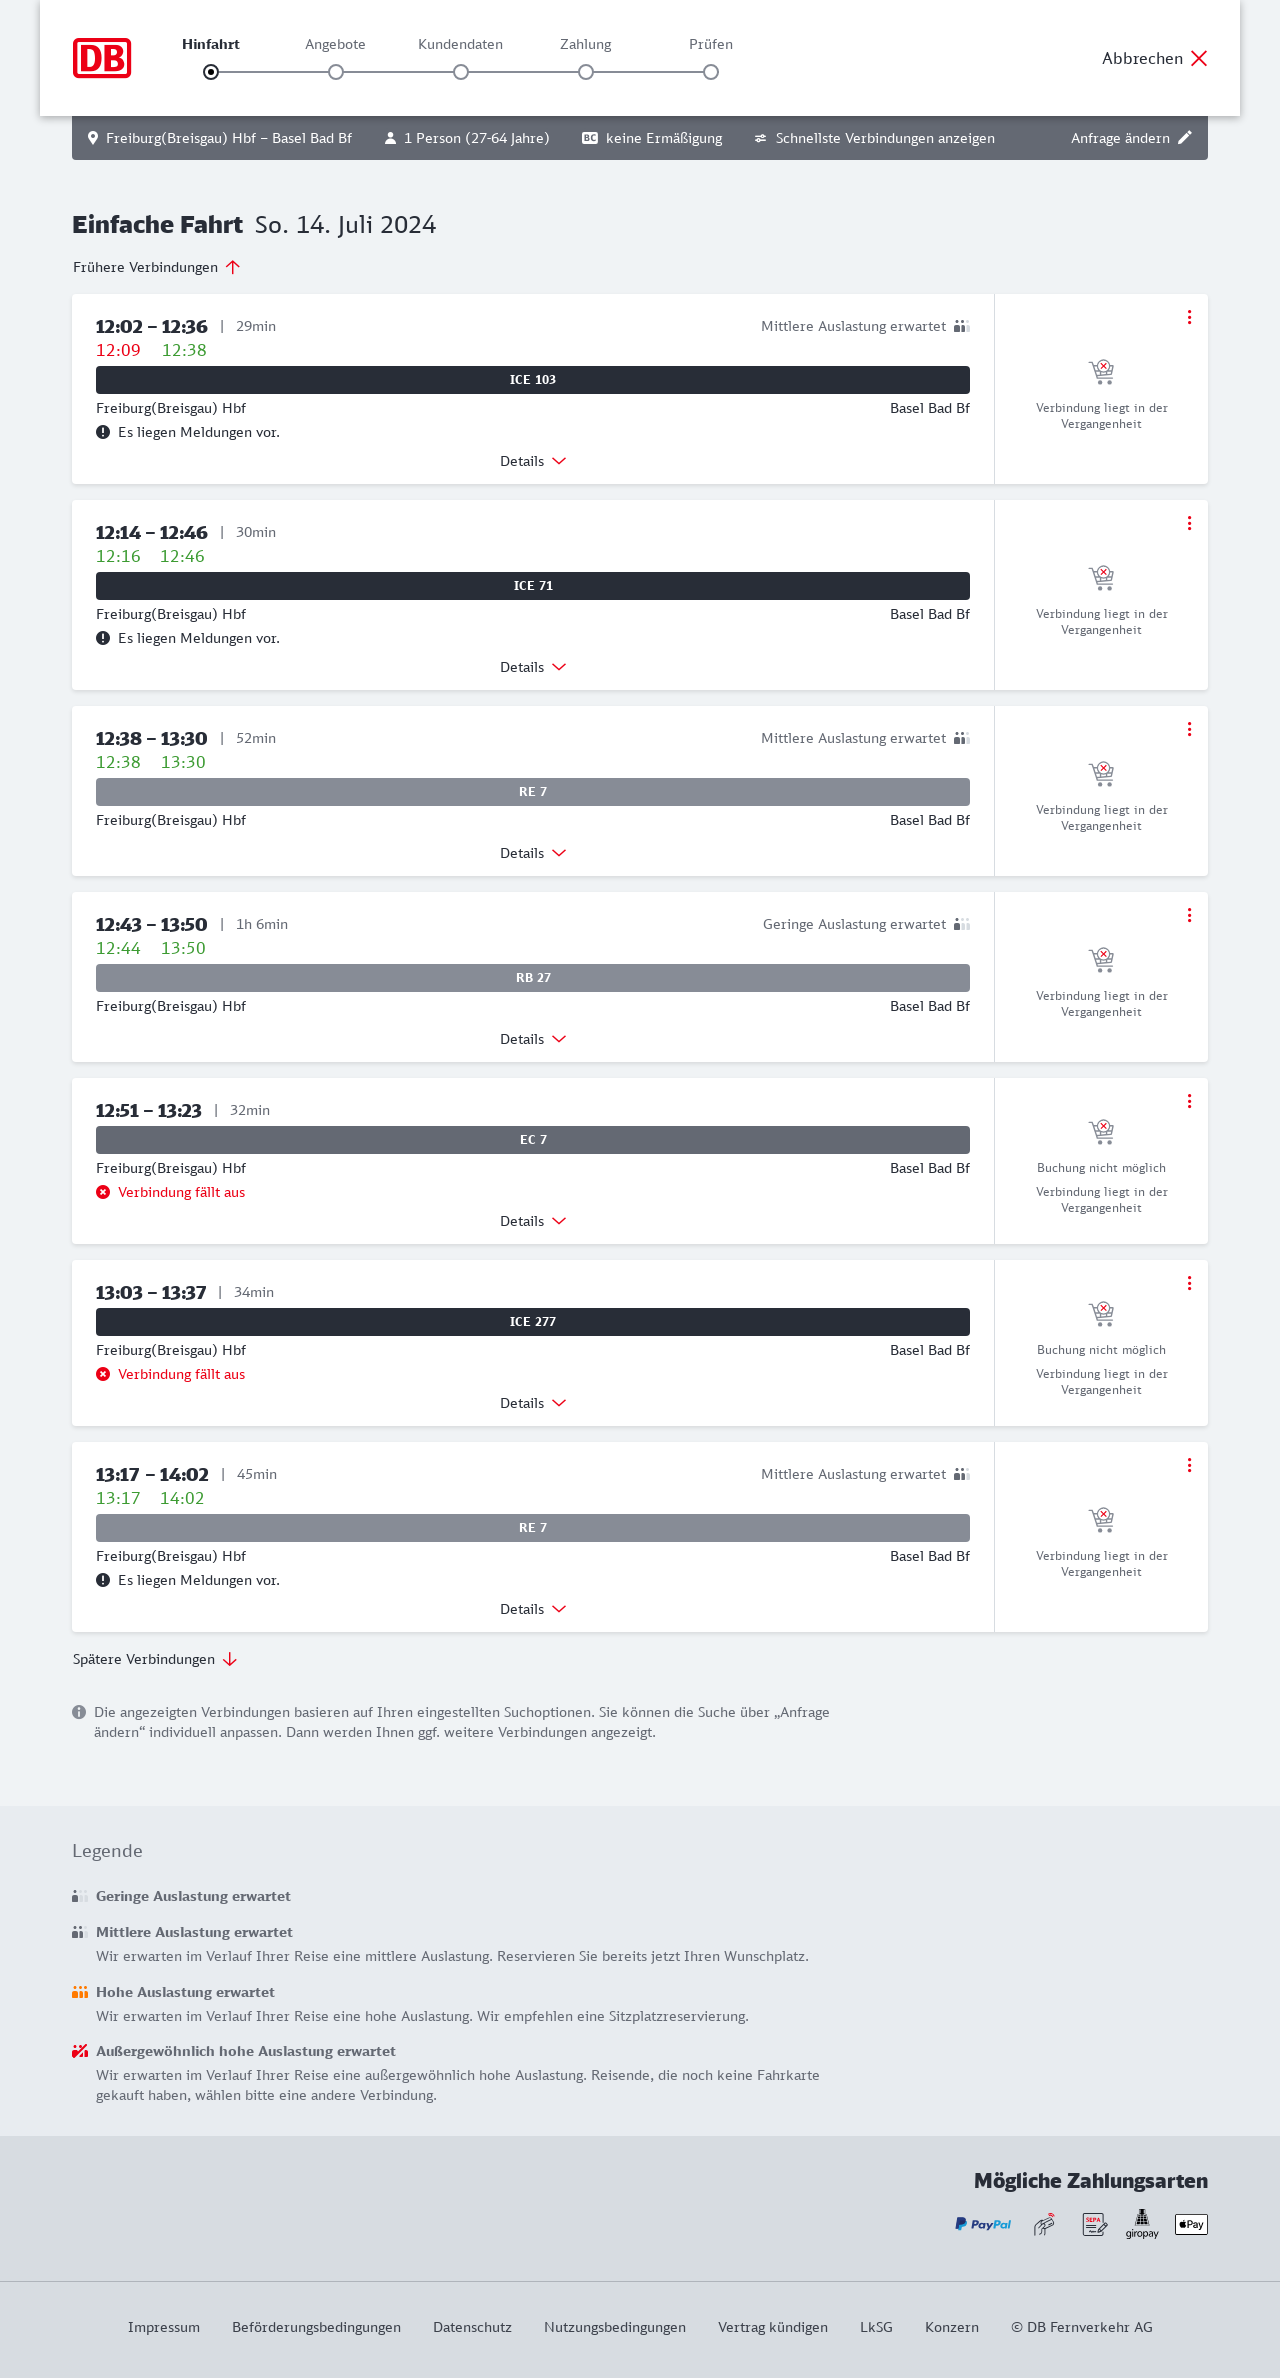Open the three-dot menu for RB 27
The width and height of the screenshot is (1280, 2378).
1189,915
